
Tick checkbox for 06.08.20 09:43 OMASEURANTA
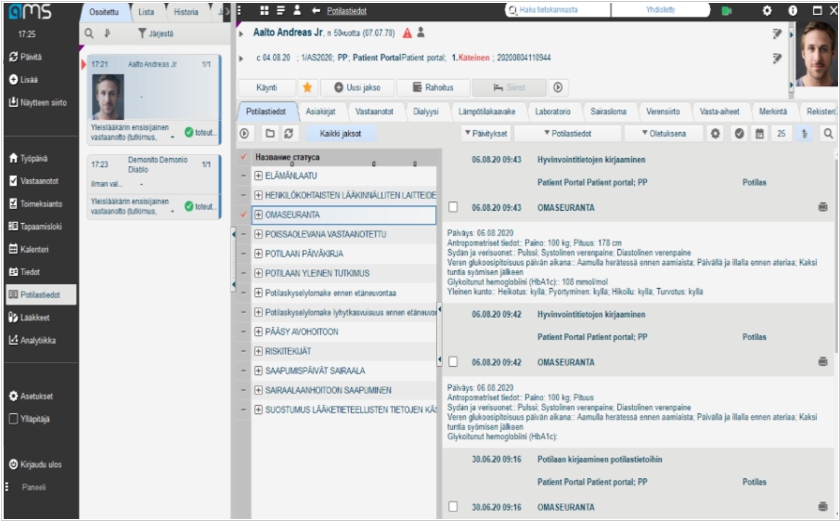453,207
